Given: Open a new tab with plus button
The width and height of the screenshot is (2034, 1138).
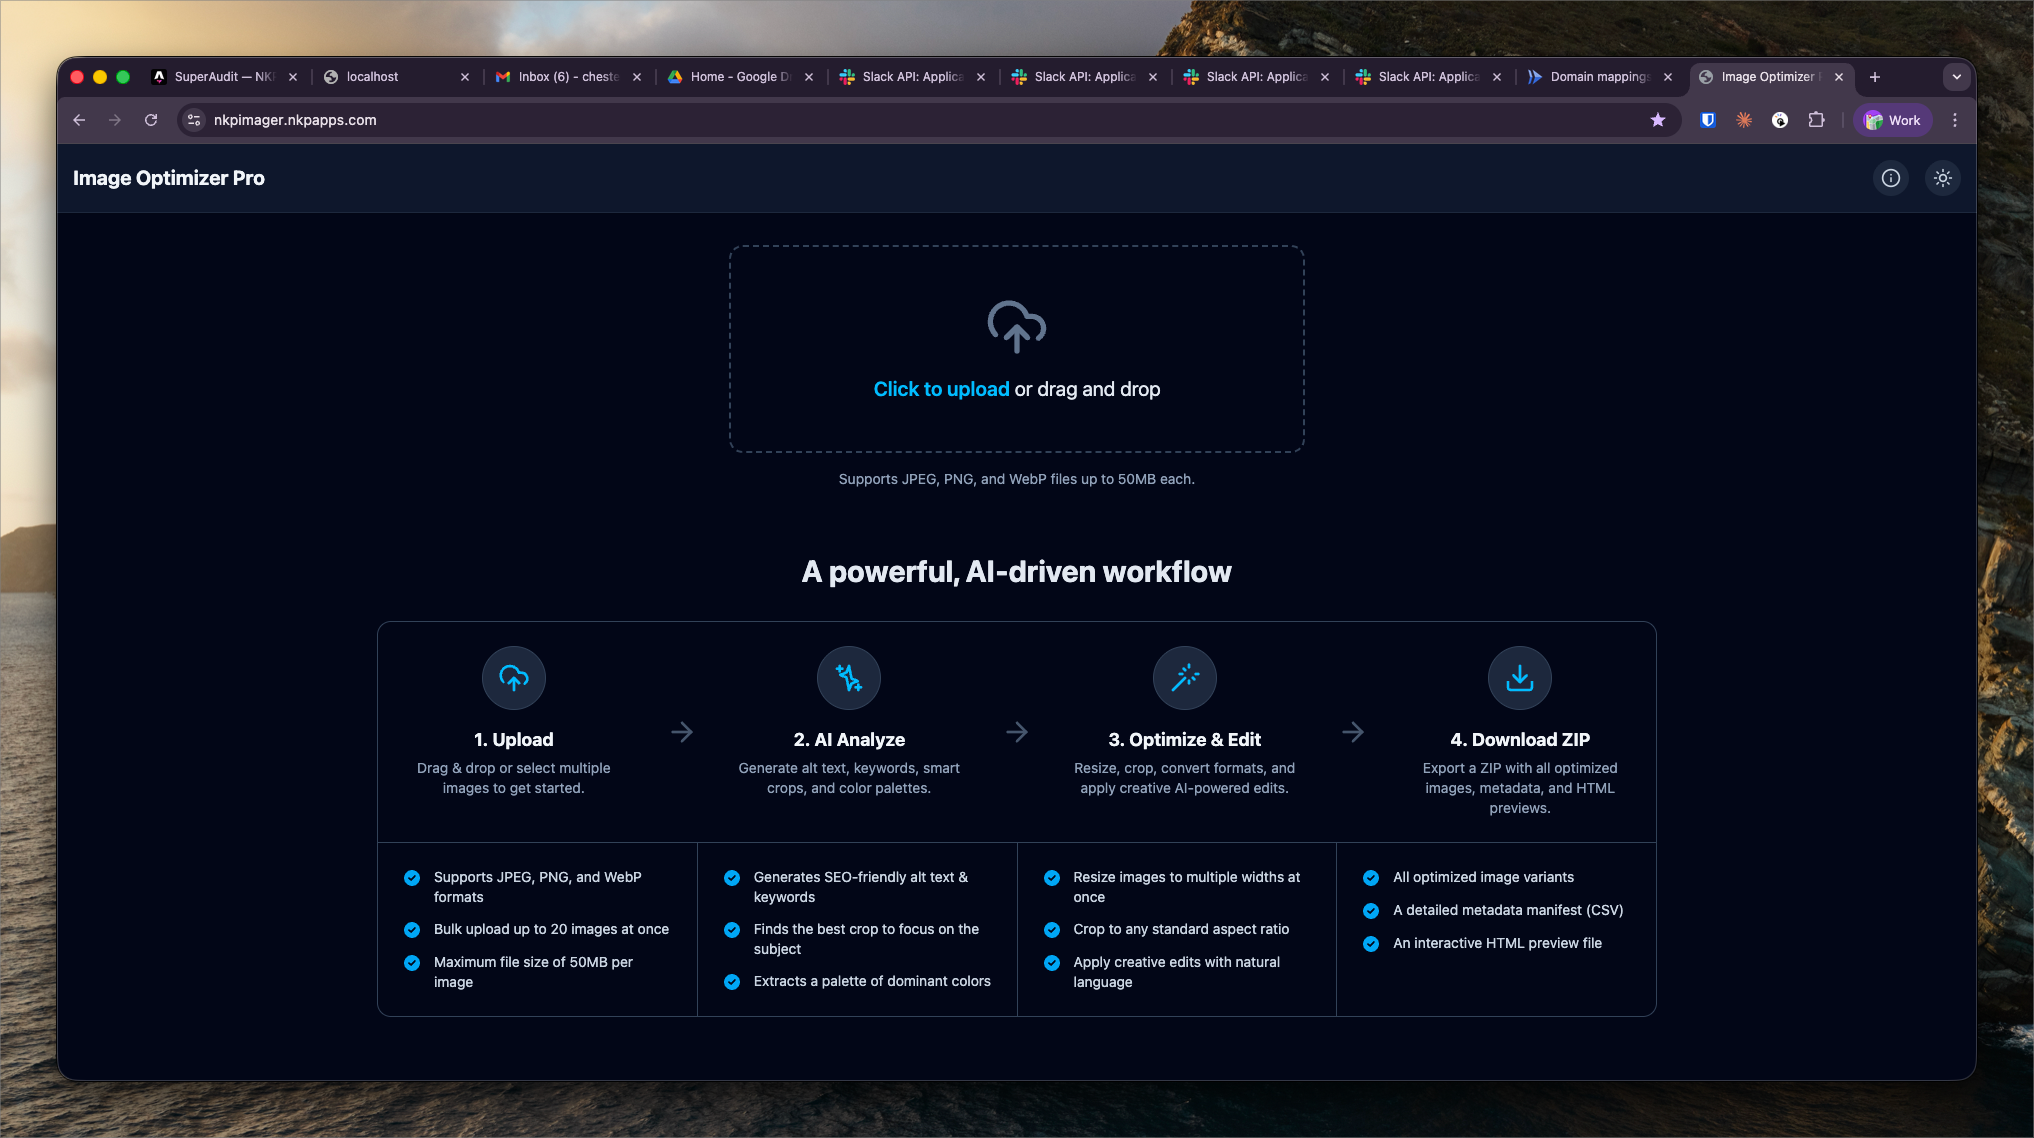Looking at the screenshot, I should pos(1875,77).
